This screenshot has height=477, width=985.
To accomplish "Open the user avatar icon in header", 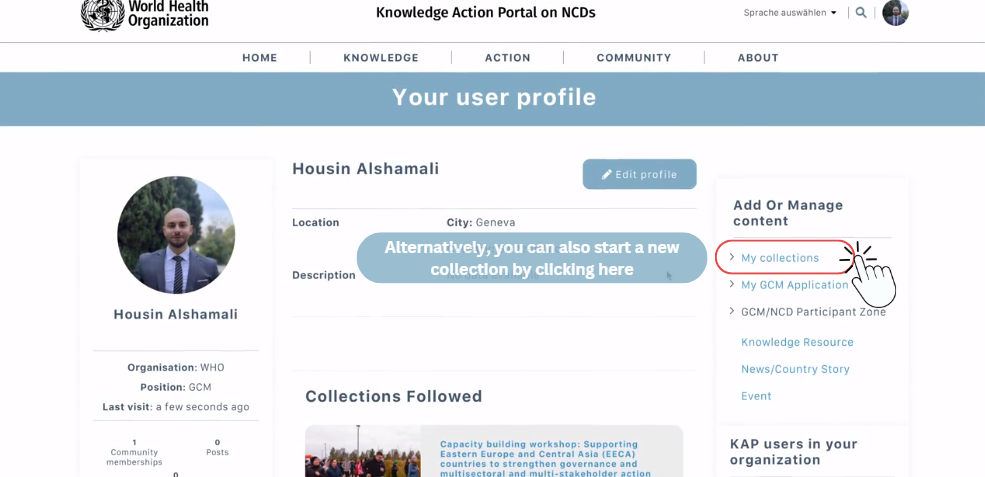I will pos(895,13).
